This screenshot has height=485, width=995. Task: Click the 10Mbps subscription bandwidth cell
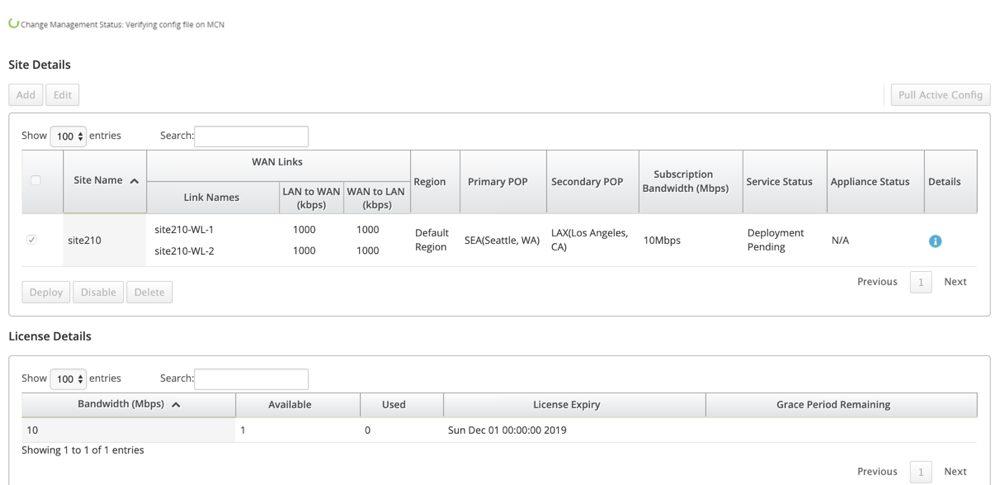point(662,241)
